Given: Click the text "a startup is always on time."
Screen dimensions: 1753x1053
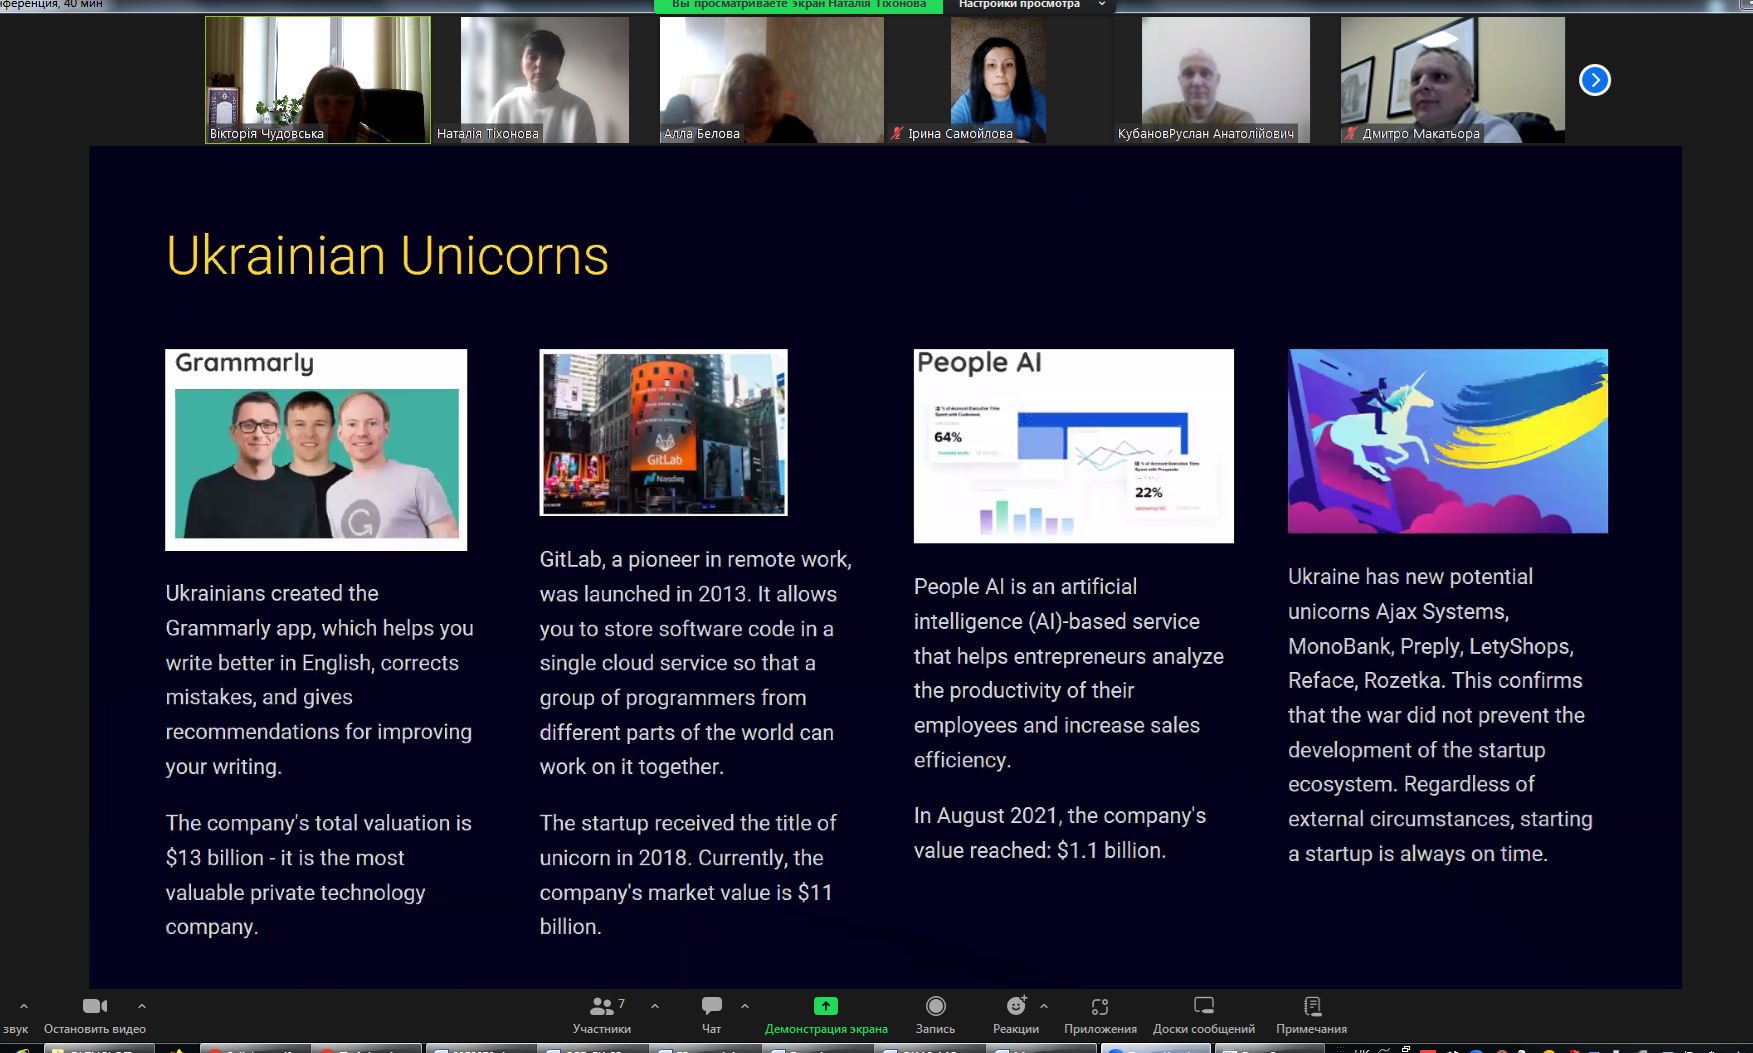Looking at the screenshot, I should (1418, 854).
